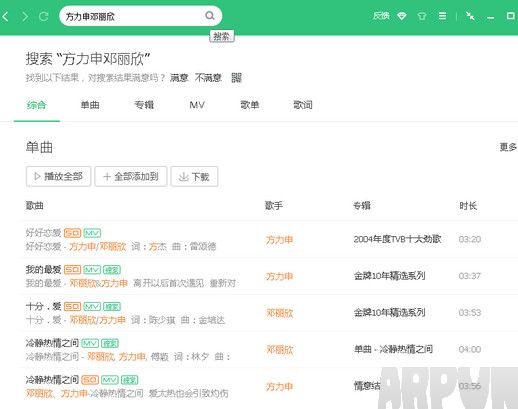
Task: Click the QR code icon beside 不满意
Action: 236,78
